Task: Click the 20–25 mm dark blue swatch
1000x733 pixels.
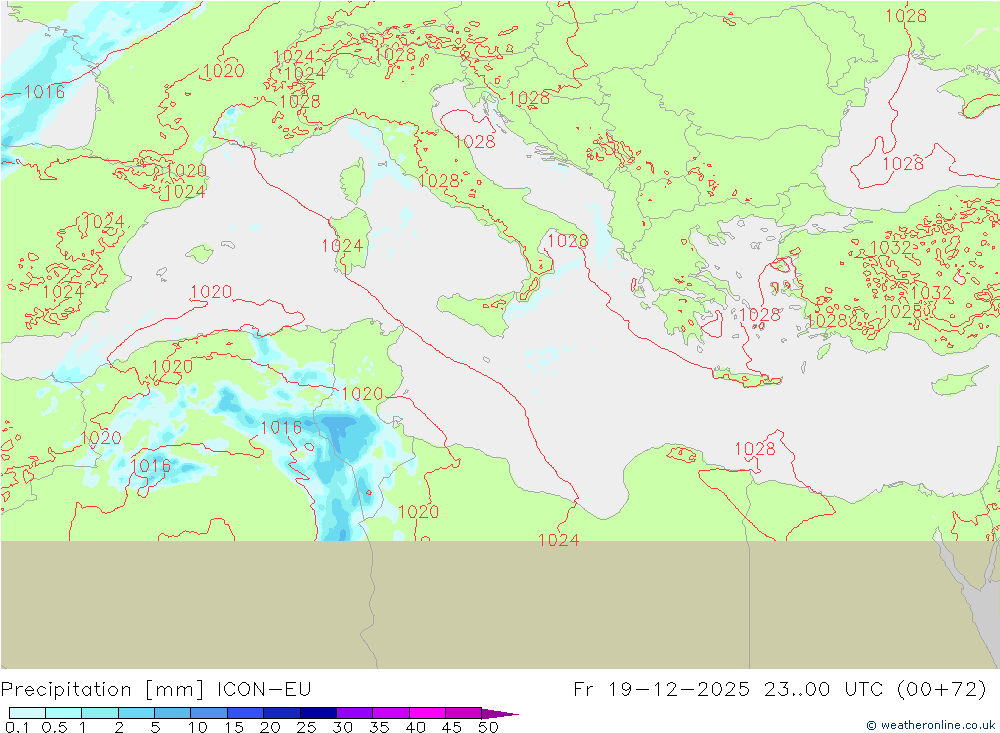Action: 282,713
